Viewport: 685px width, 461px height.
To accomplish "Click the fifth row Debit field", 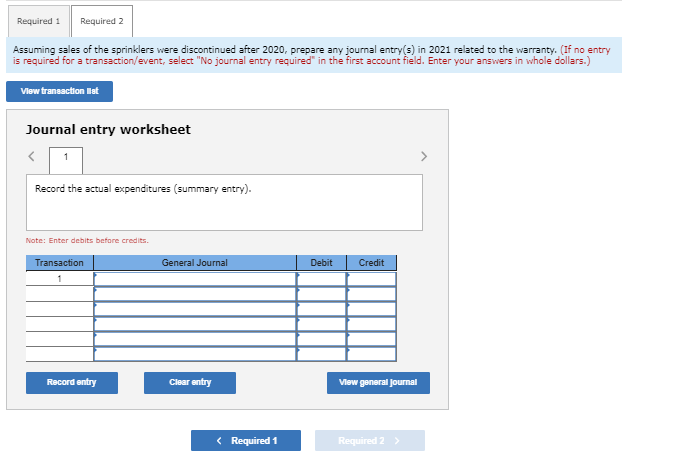I will (x=322, y=339).
